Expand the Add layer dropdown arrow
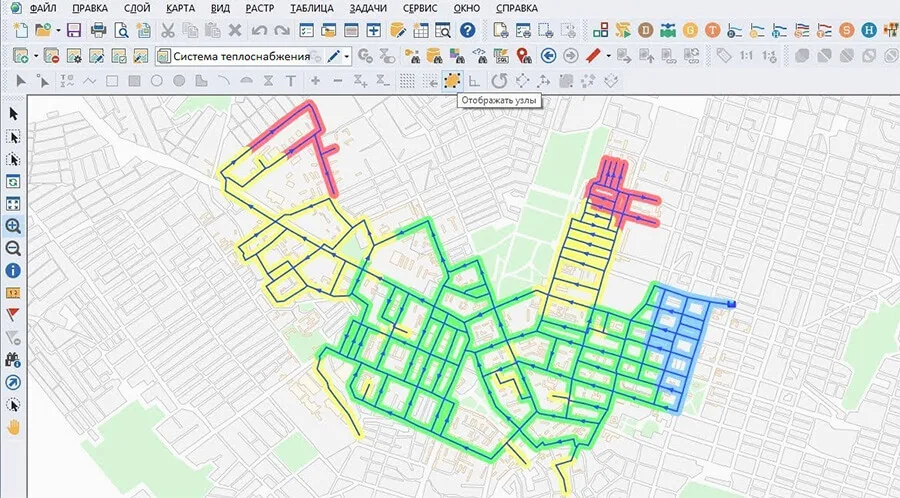This screenshot has width=900, height=498. (x=36, y=56)
